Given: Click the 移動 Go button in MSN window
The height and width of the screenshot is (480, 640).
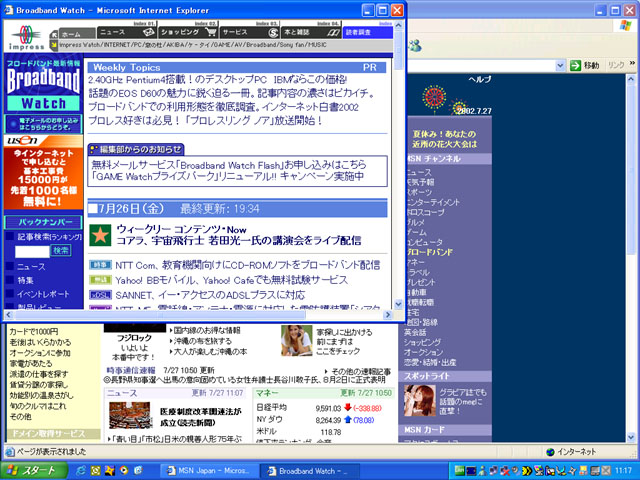Looking at the screenshot, I should tap(584, 65).
